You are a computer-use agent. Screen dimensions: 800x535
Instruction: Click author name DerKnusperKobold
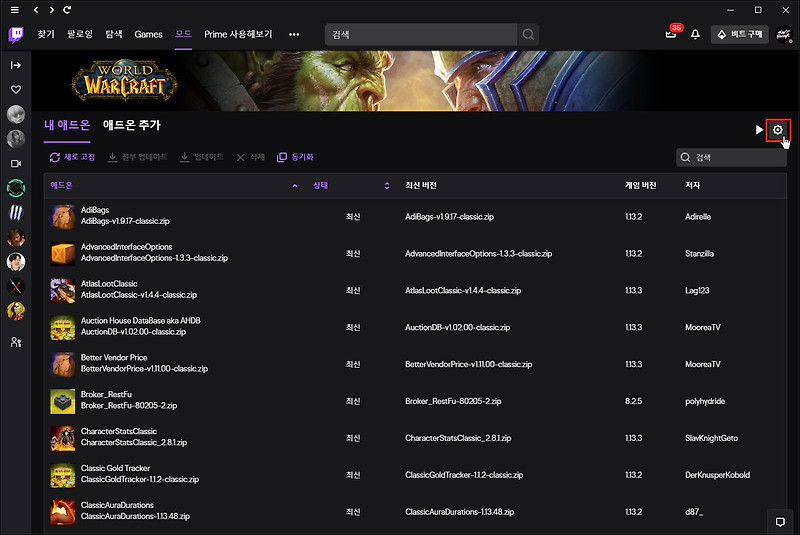717,475
